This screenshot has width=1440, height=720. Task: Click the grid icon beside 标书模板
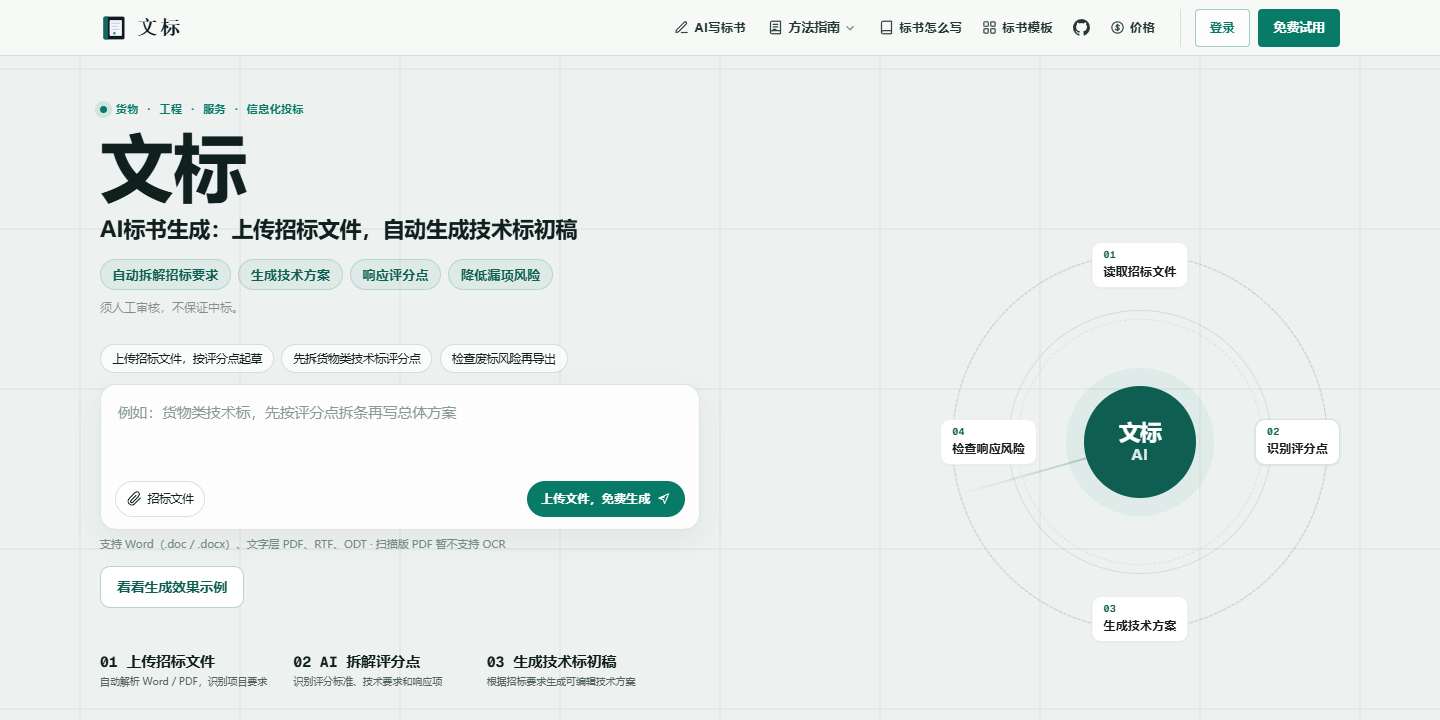point(989,28)
